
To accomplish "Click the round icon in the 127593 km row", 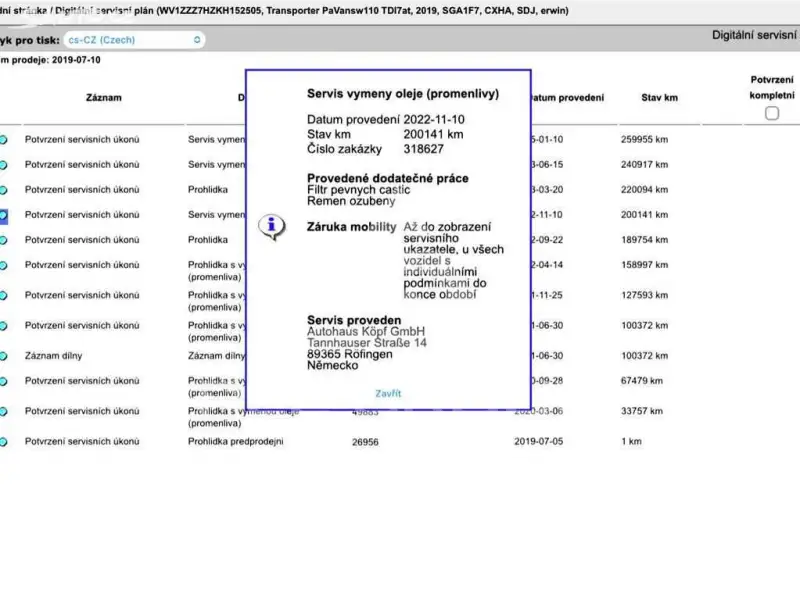I will click(3, 295).
